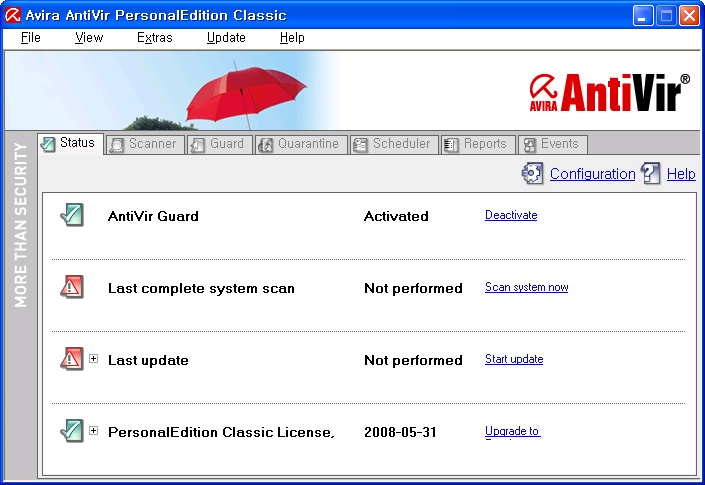The height and width of the screenshot is (485, 705).
Task: Click the AntiVir Guard green checkmark icon
Action: tap(72, 215)
